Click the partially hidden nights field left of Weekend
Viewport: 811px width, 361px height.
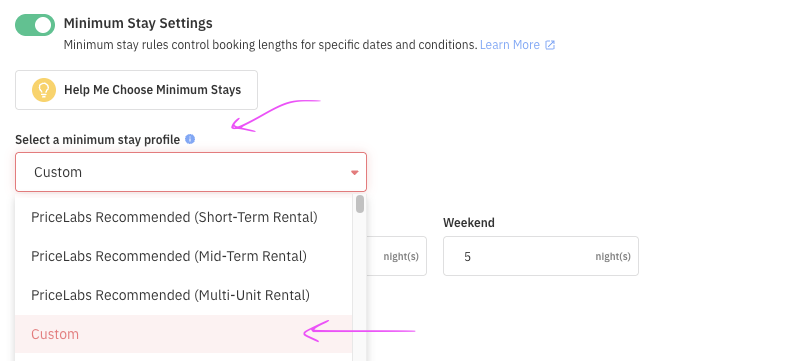397,256
